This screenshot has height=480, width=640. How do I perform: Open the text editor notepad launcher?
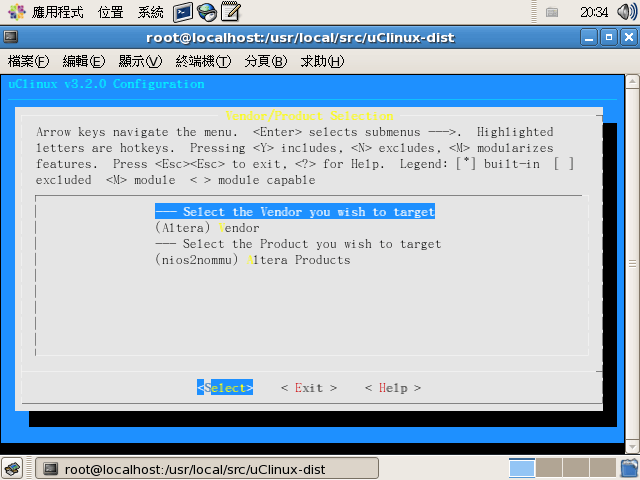[231, 12]
